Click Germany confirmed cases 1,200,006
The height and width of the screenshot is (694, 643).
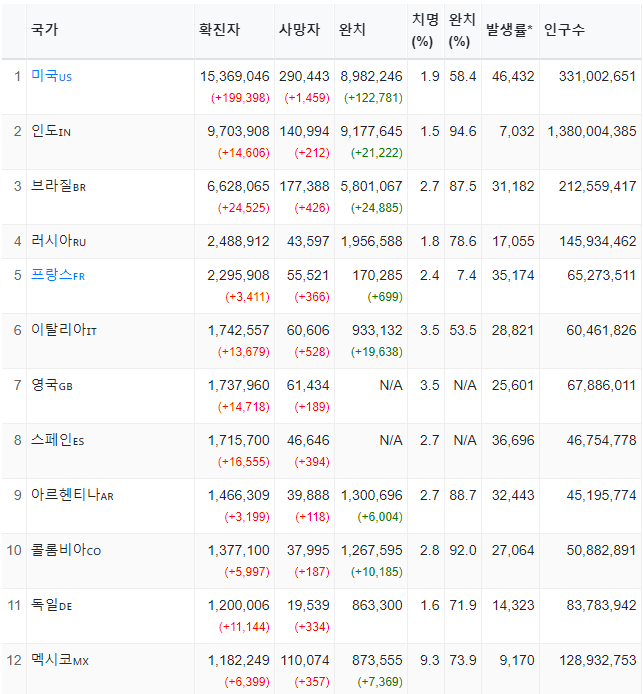point(239,605)
